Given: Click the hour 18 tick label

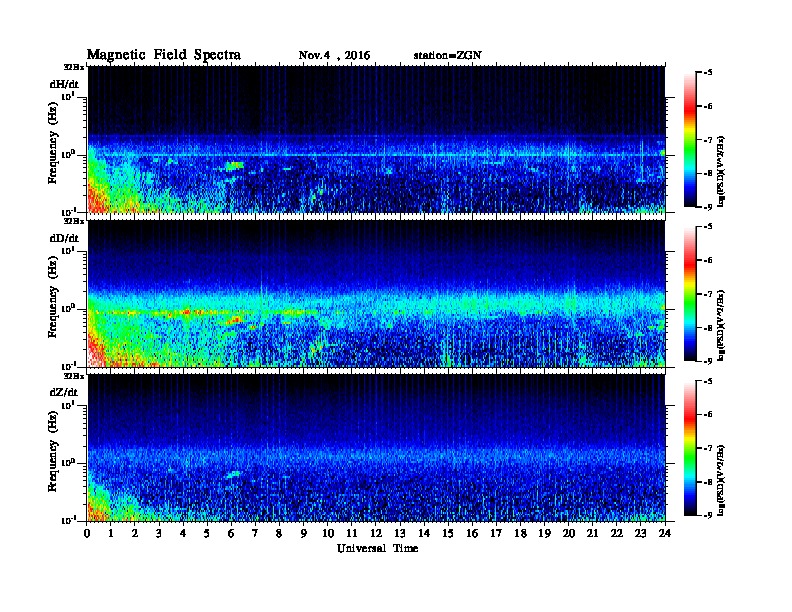Looking at the screenshot, I should click(x=521, y=533).
